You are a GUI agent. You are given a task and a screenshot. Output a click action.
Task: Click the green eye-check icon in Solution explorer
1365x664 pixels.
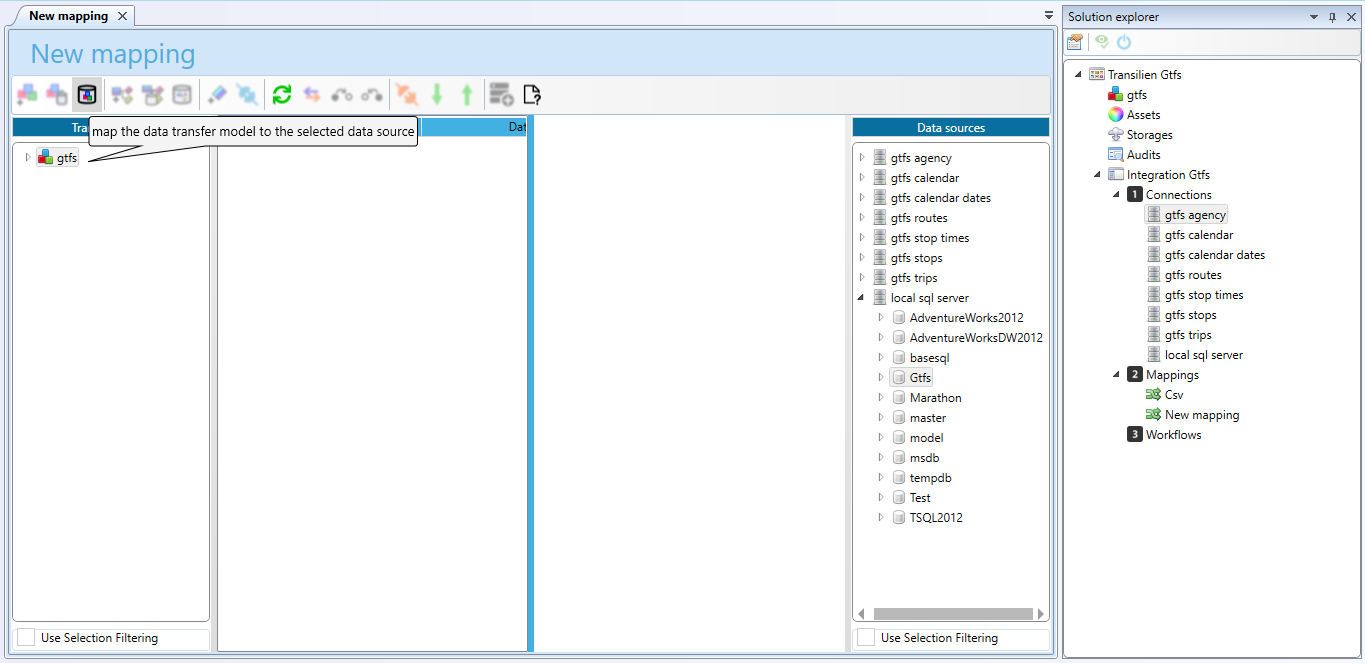(x=1102, y=42)
